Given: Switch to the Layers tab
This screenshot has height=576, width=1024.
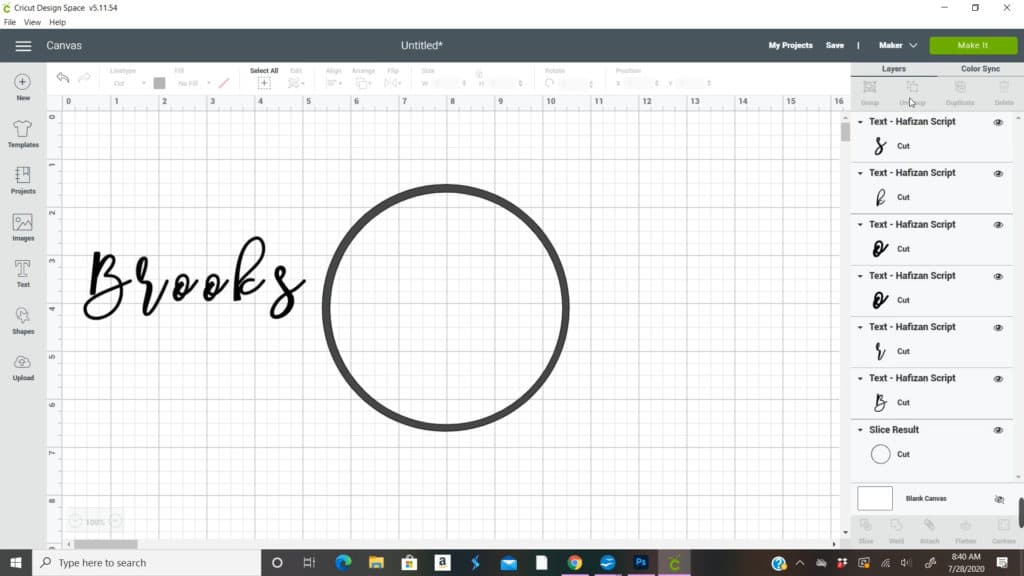Looking at the screenshot, I should [893, 69].
